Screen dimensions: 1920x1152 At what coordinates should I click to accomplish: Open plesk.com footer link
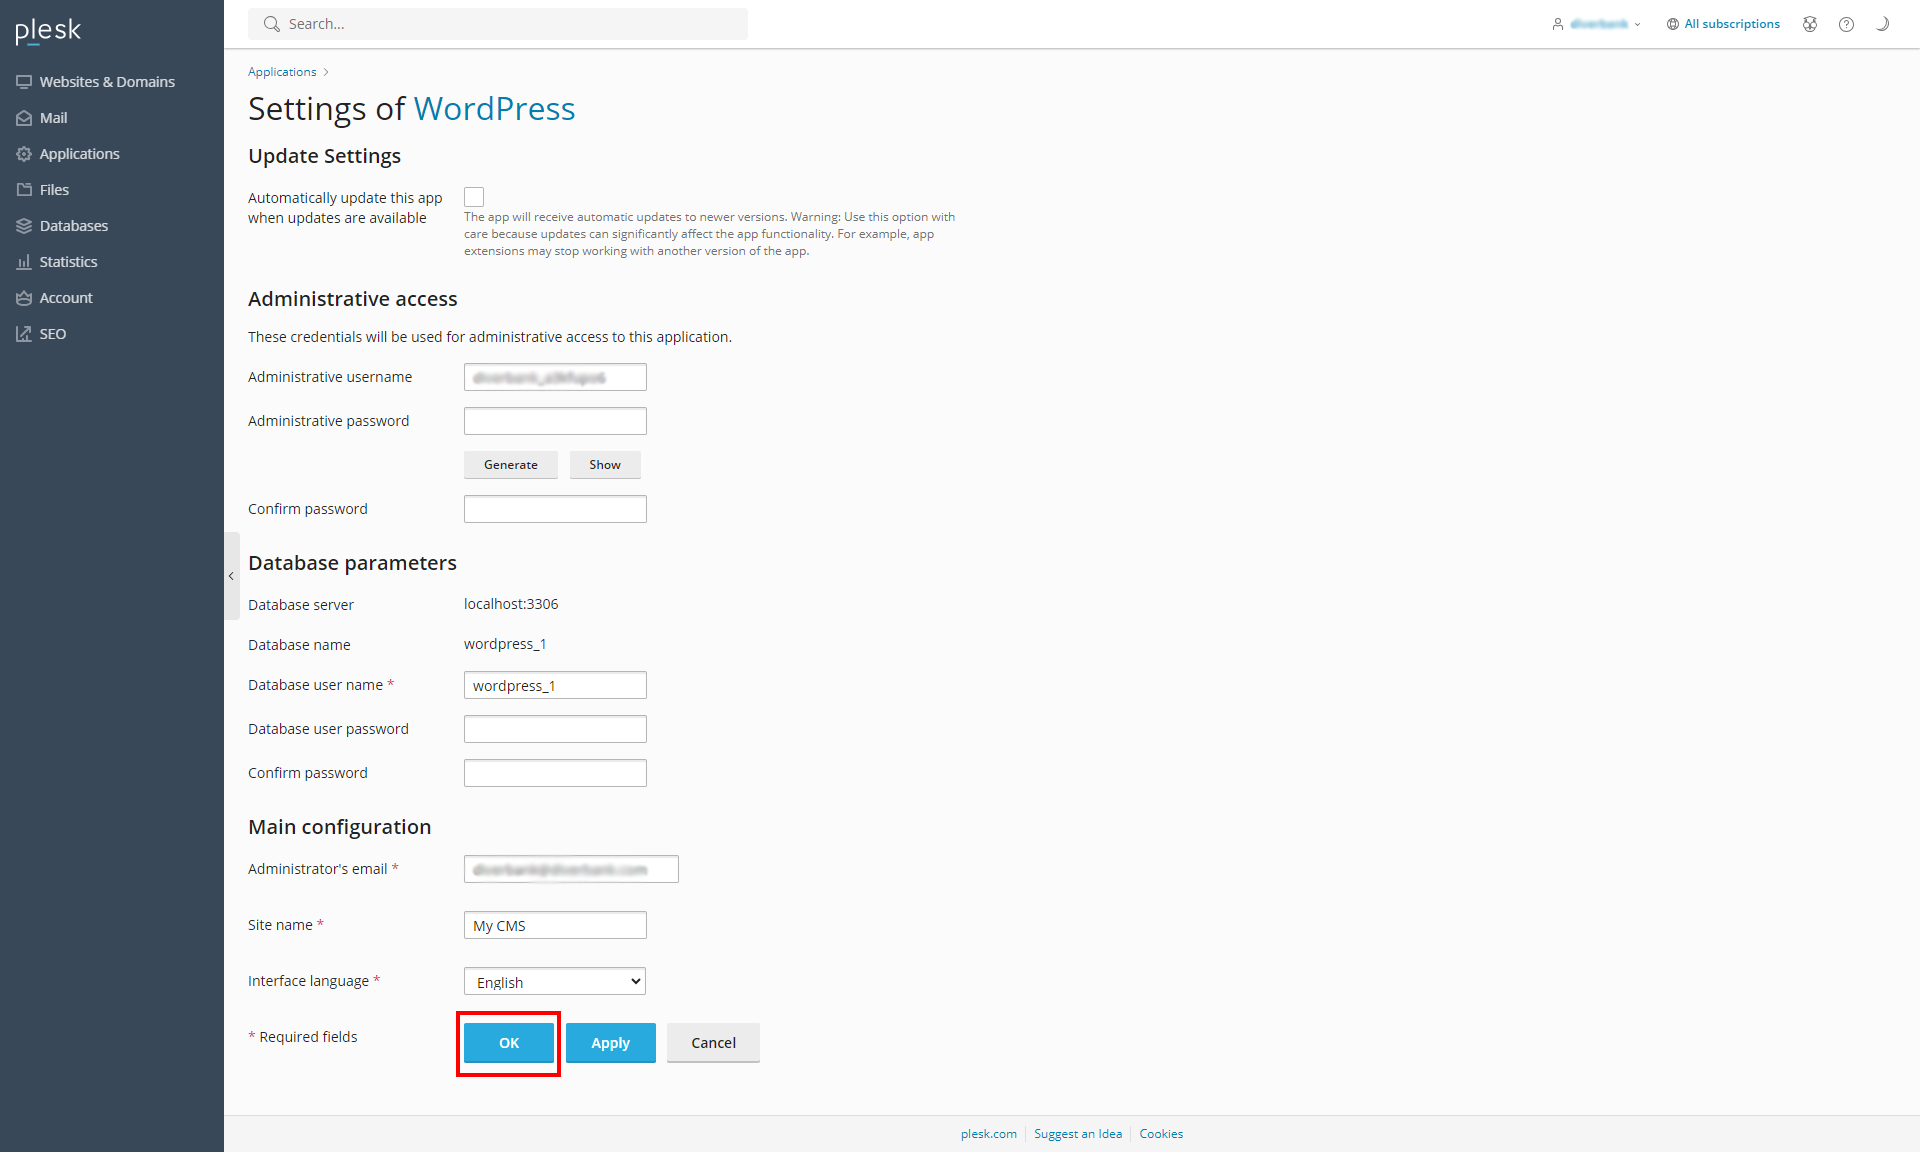pyautogui.click(x=989, y=1134)
